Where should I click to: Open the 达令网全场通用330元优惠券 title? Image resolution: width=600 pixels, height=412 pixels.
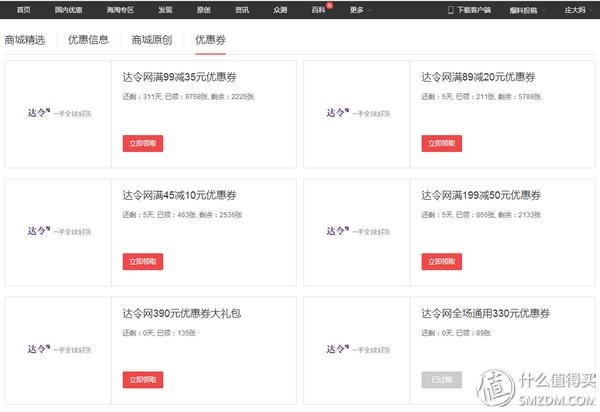486,313
